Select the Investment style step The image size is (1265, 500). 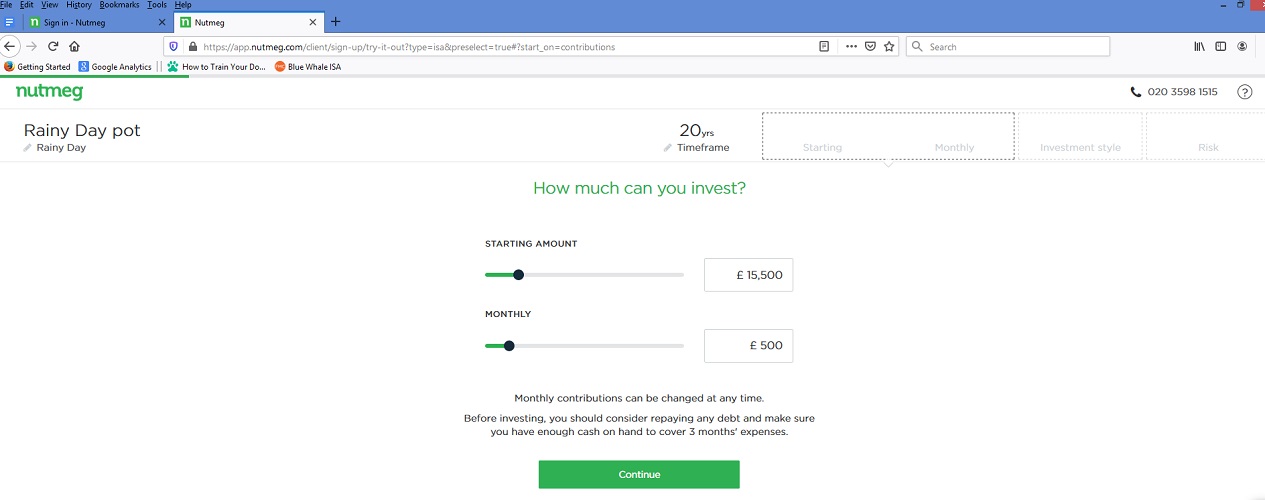point(1080,137)
